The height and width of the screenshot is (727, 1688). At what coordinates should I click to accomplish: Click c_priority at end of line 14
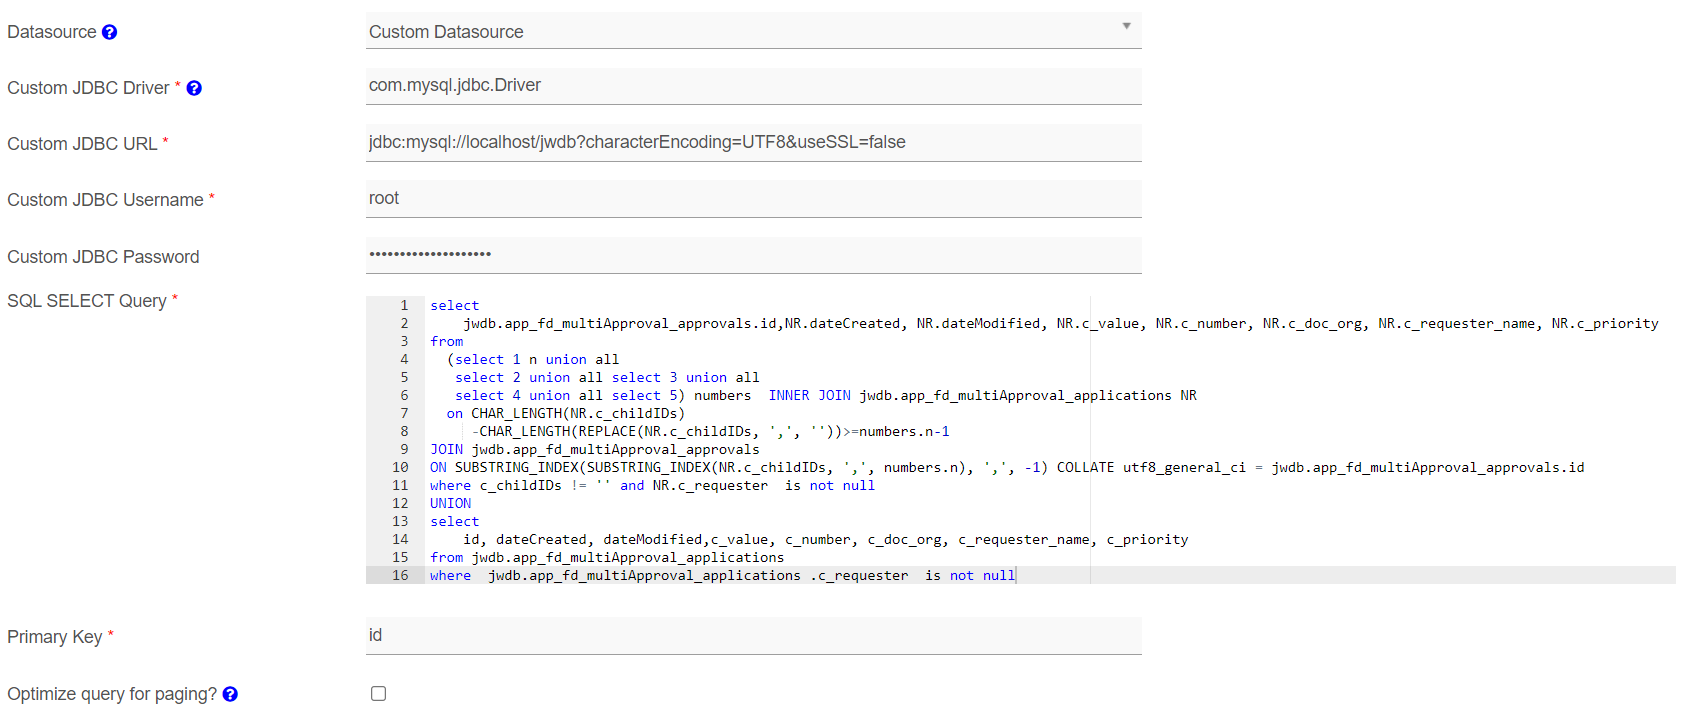pos(1147,539)
